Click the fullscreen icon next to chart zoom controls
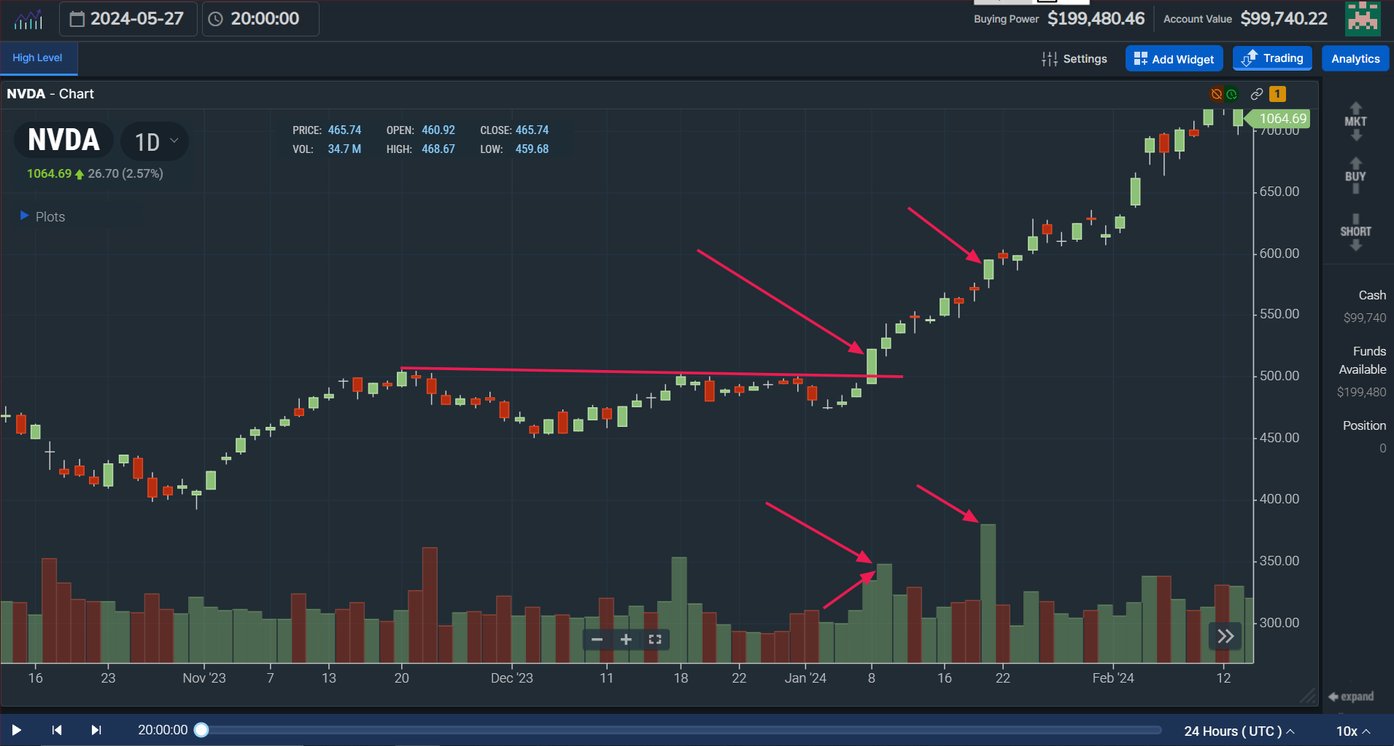Viewport: 1394px width, 746px height. tap(655, 639)
